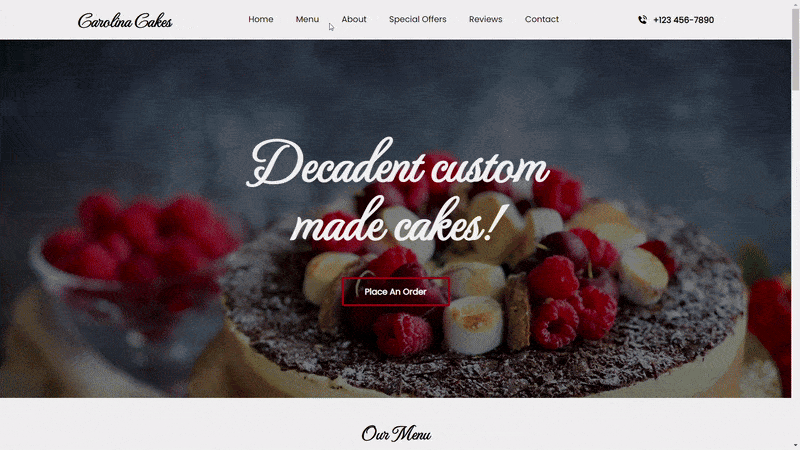Click the scrollbar track below the thumb
The image size is (800, 450).
tap(795, 265)
